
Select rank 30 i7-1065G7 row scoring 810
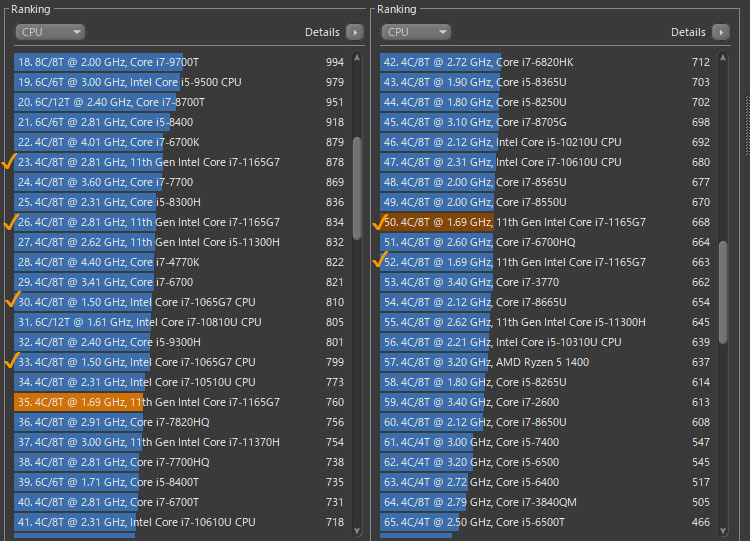pos(179,302)
